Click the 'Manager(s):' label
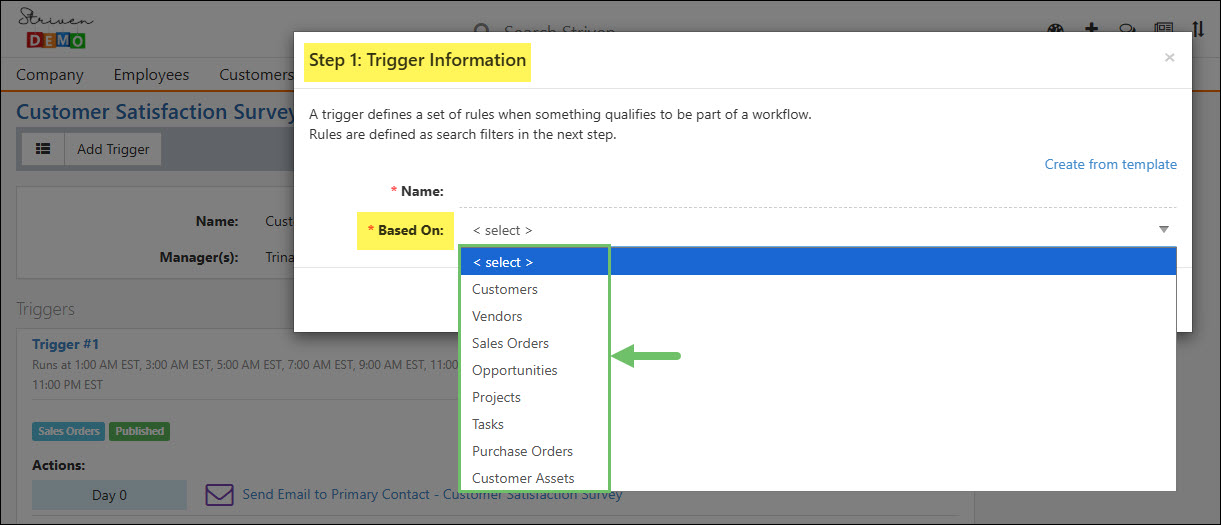Image resolution: width=1221 pixels, height=525 pixels. click(x=199, y=257)
